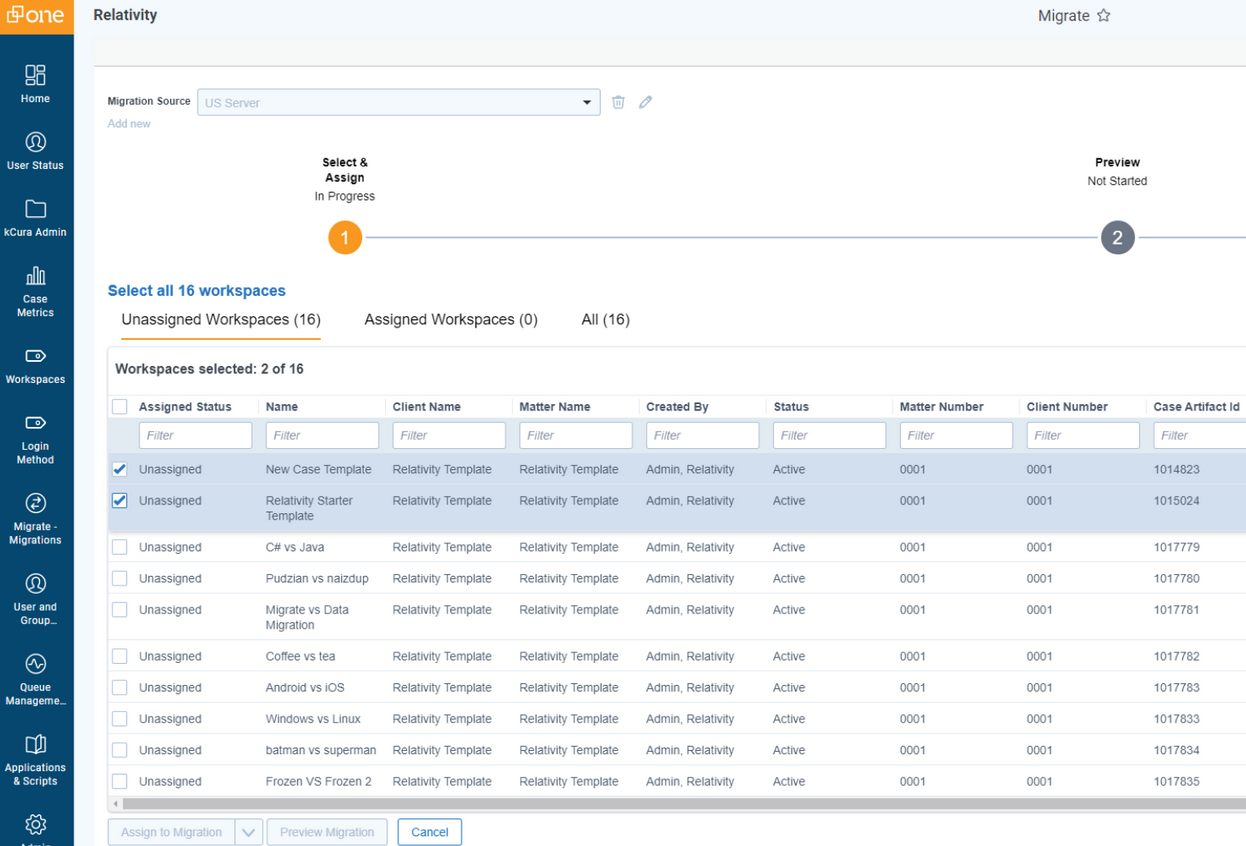Expand the Migration Source dropdown

pyautogui.click(x=587, y=102)
